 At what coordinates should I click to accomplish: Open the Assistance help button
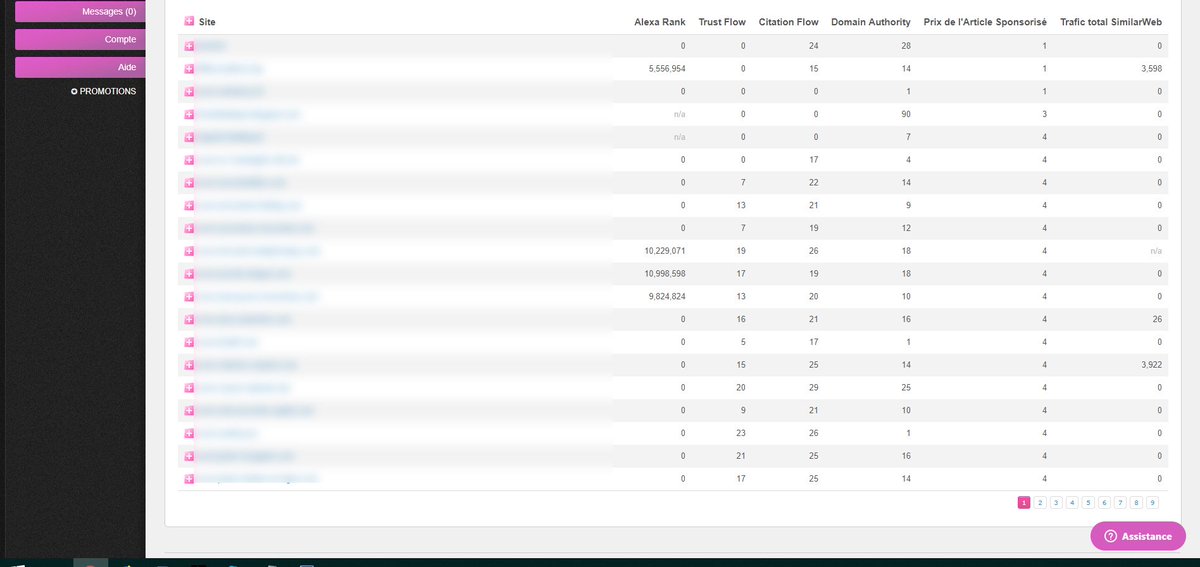point(1137,536)
